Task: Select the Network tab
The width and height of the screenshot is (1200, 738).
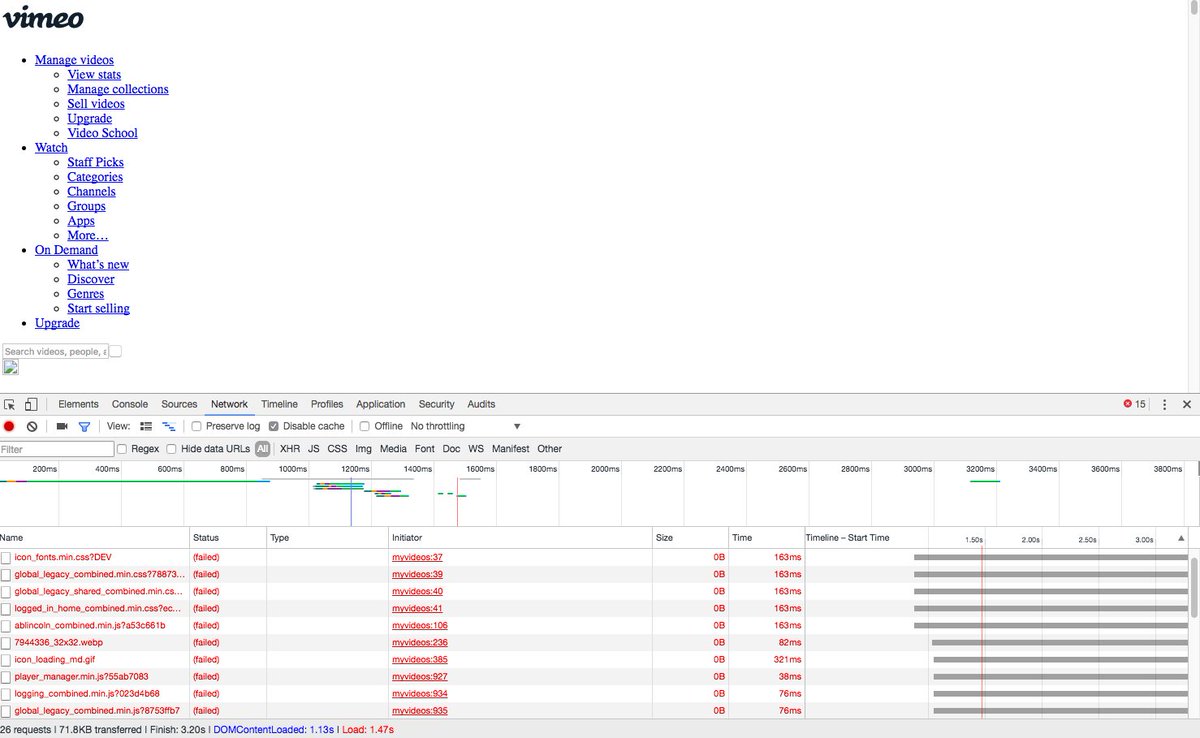Action: pyautogui.click(x=229, y=405)
